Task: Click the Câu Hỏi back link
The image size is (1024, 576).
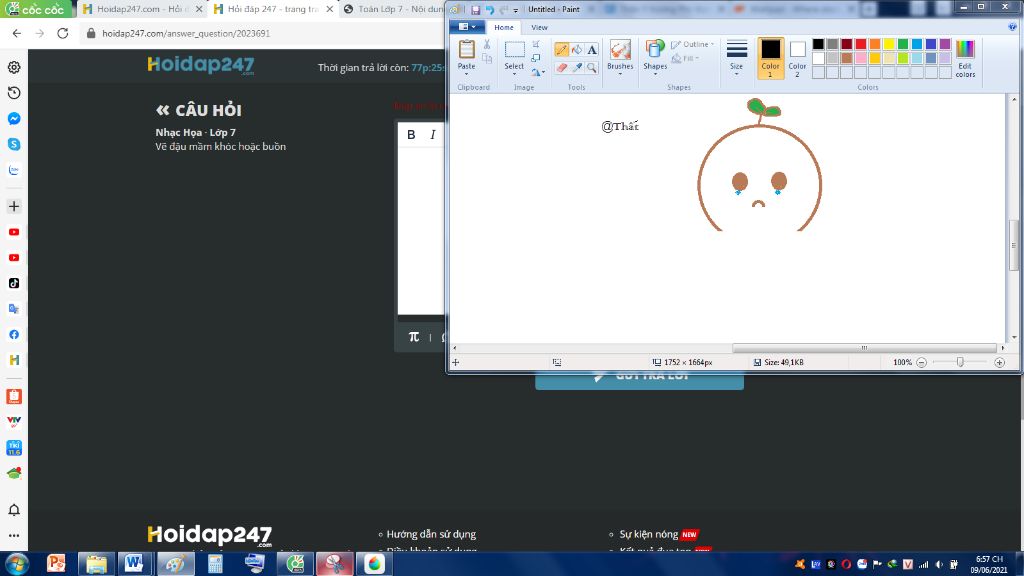Action: [x=199, y=110]
